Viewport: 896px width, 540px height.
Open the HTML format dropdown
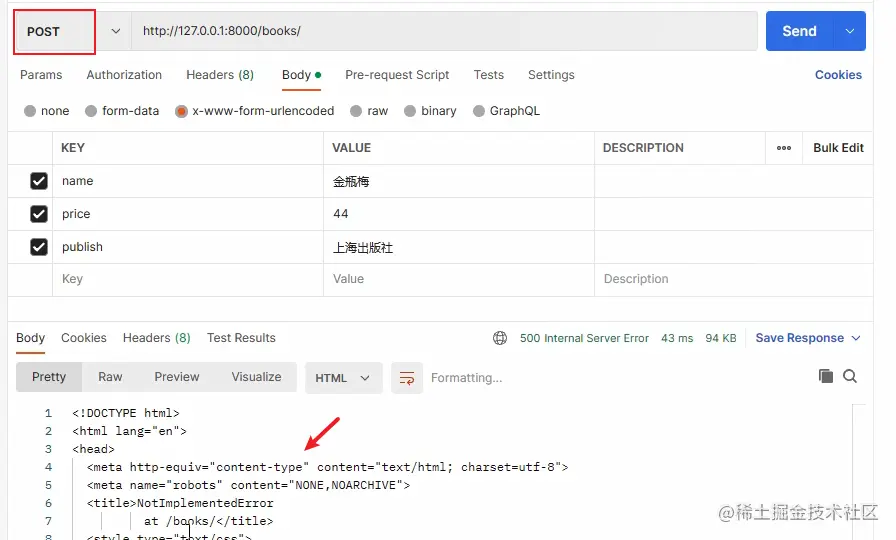pos(343,378)
